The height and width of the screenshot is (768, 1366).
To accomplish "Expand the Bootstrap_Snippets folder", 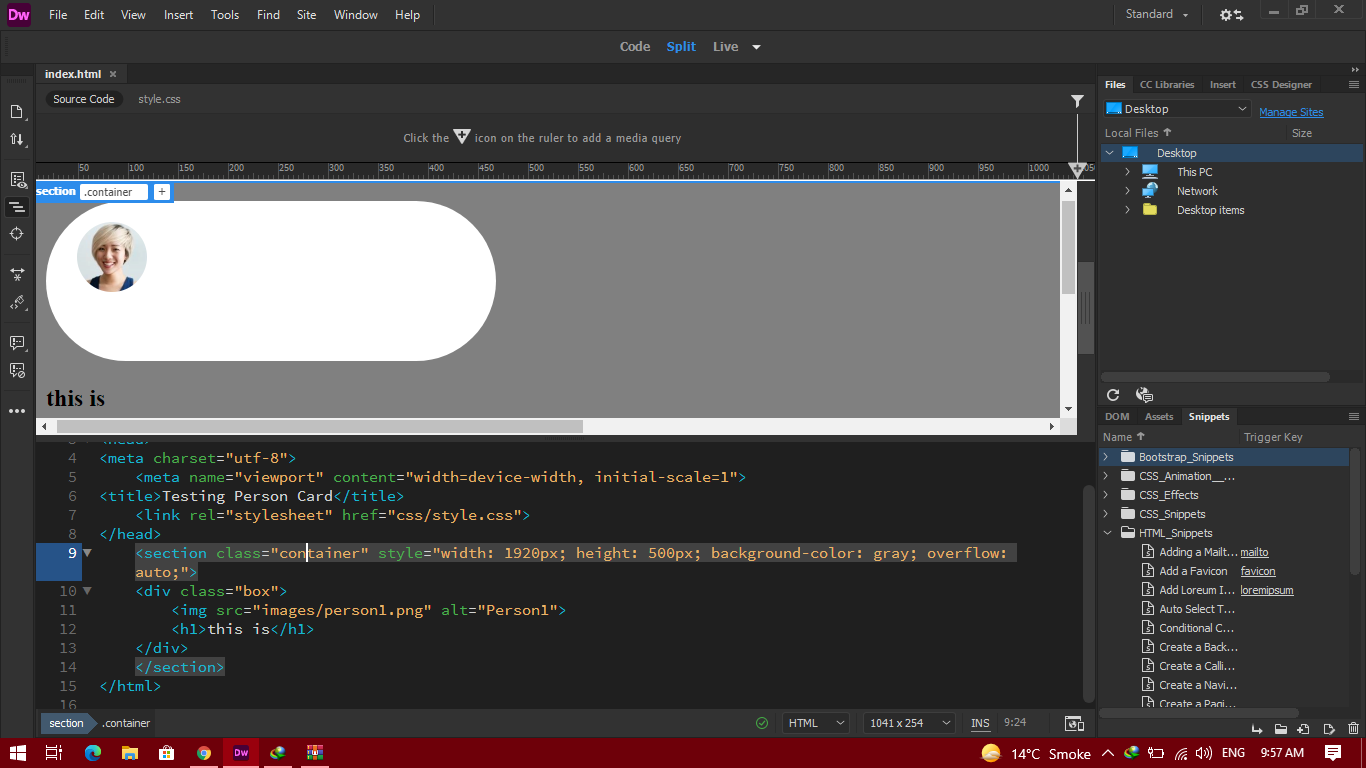I will 1105,457.
